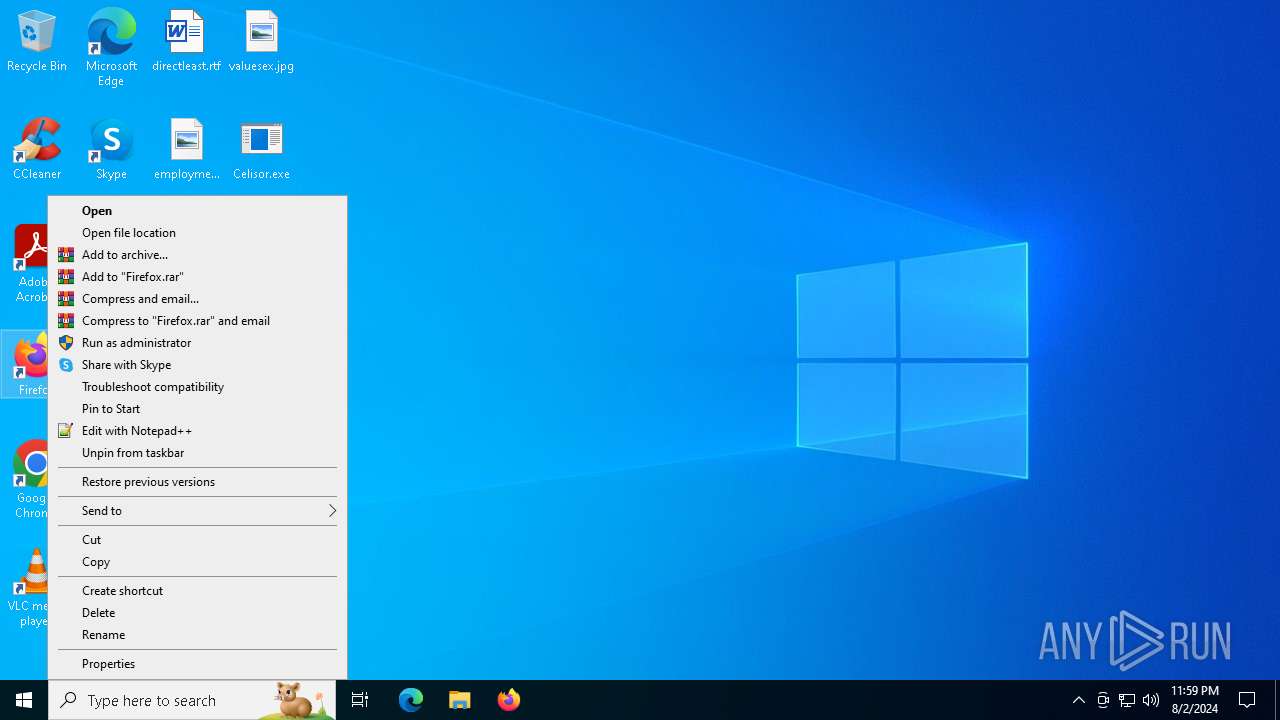Launch Firefox from the taskbar
This screenshot has height=720, width=1280.
[509, 700]
